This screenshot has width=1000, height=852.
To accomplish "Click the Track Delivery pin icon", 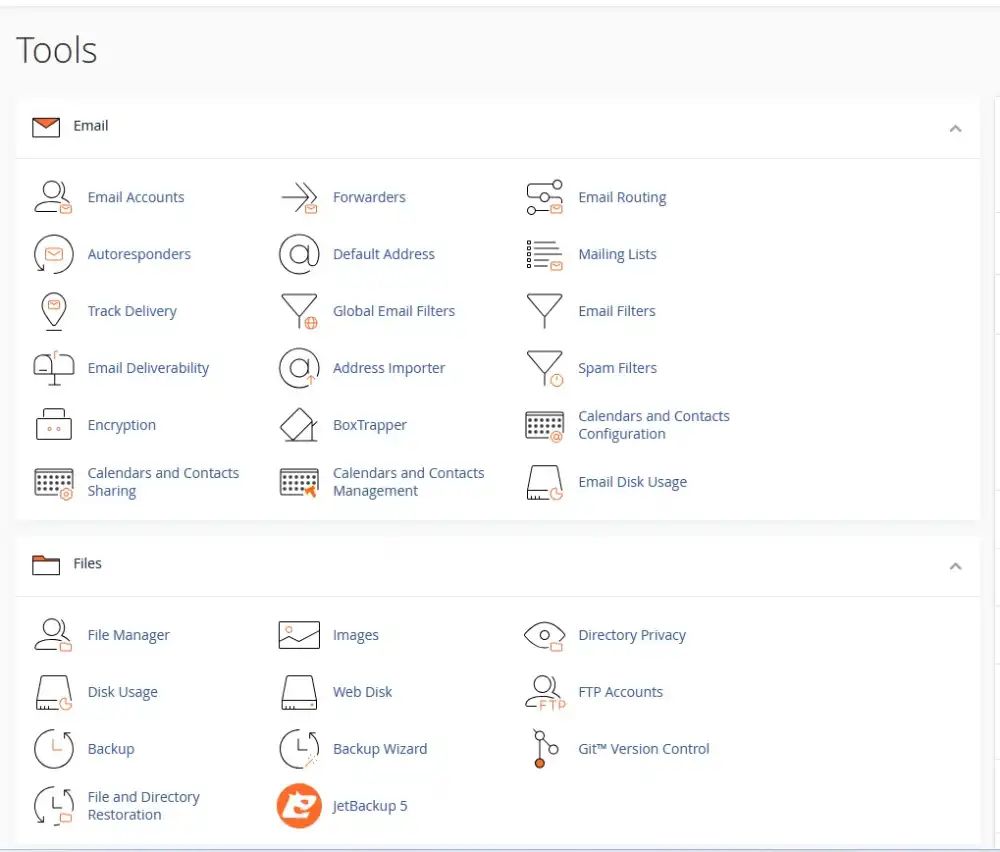I will (53, 310).
